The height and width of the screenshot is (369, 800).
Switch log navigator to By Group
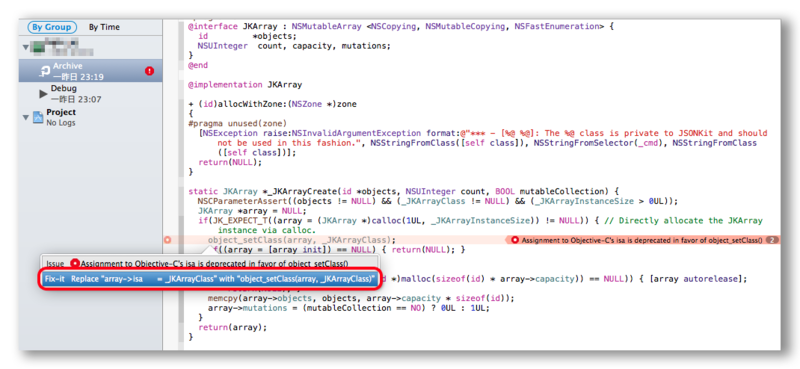52,27
